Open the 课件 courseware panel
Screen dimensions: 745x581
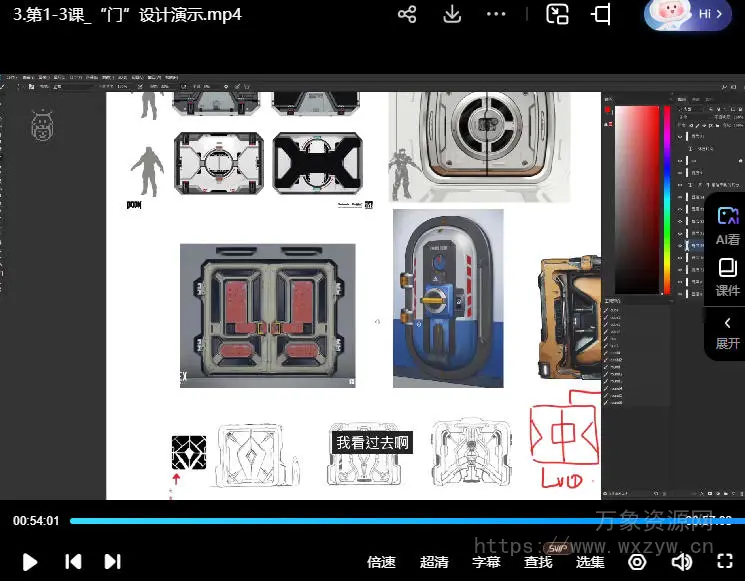point(727,277)
